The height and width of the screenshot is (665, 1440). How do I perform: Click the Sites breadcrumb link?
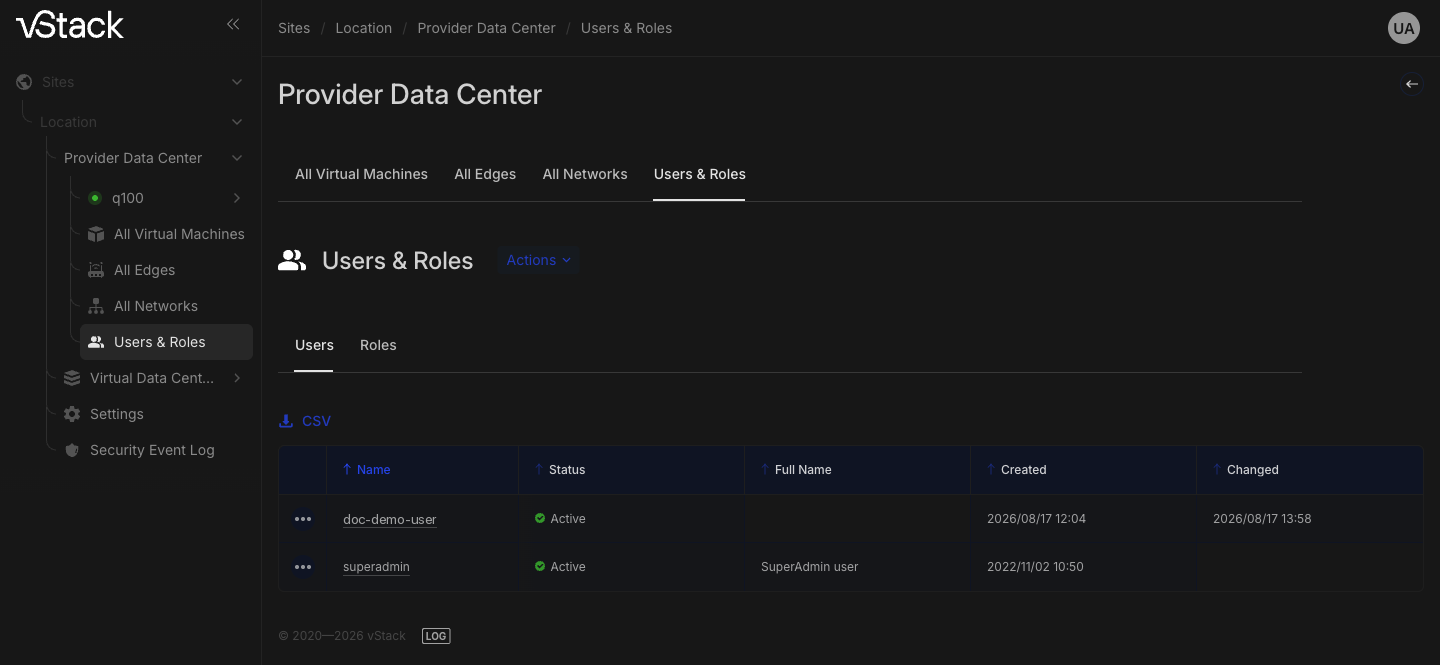pos(294,28)
